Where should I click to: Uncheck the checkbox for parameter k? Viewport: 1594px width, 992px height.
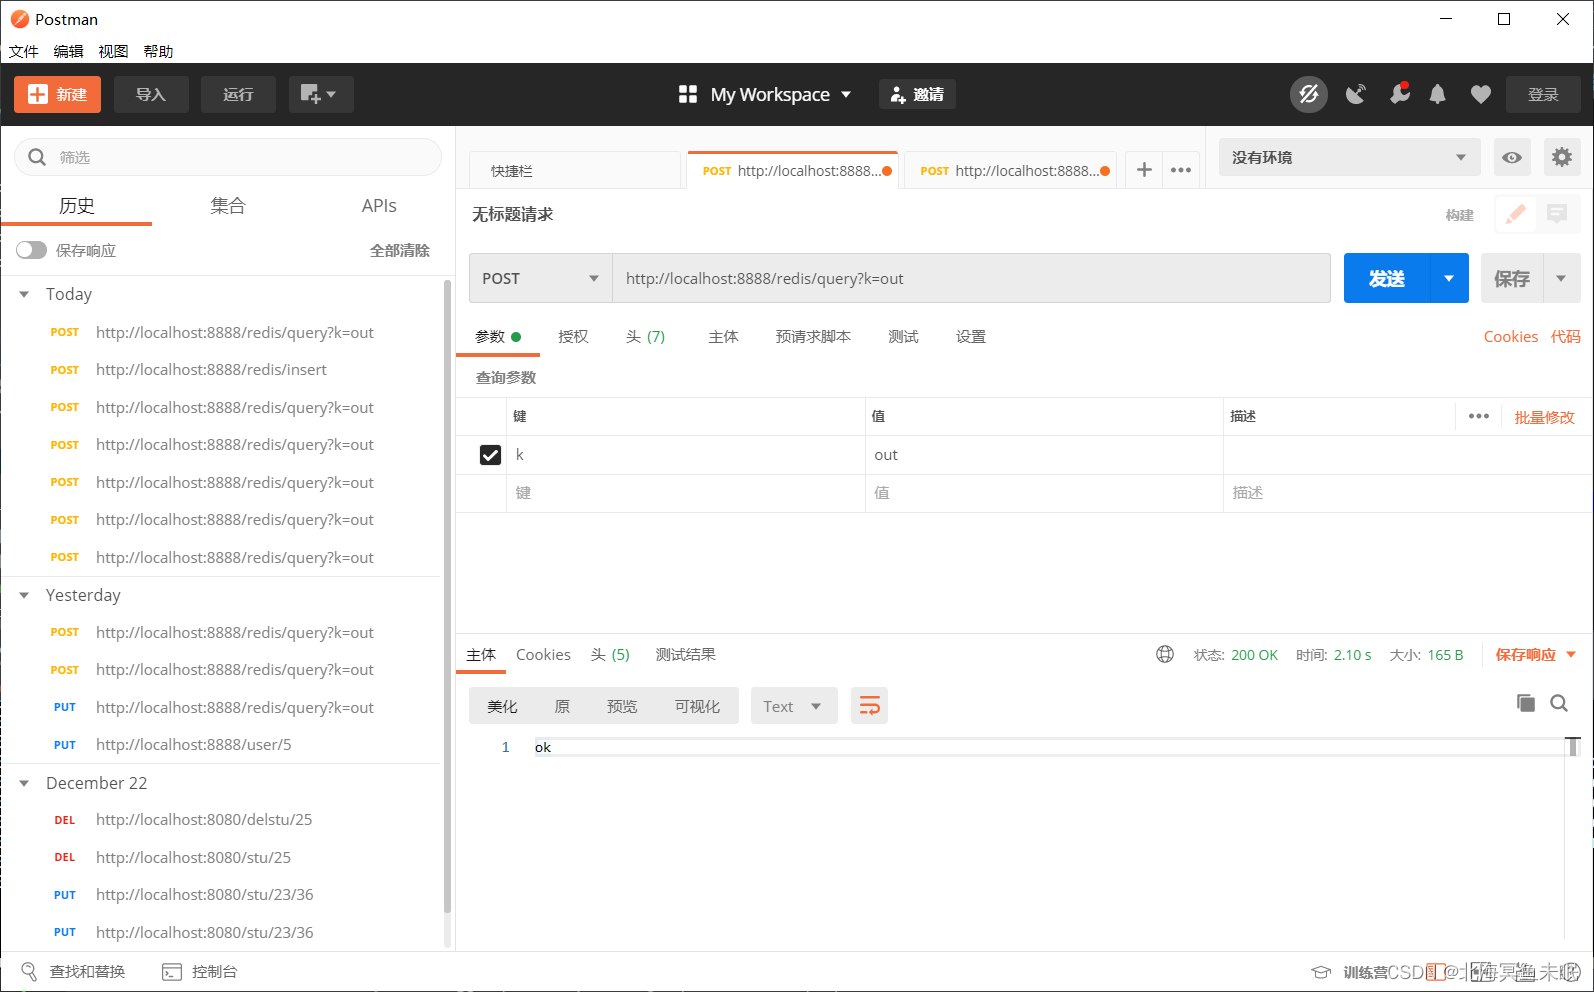point(490,455)
